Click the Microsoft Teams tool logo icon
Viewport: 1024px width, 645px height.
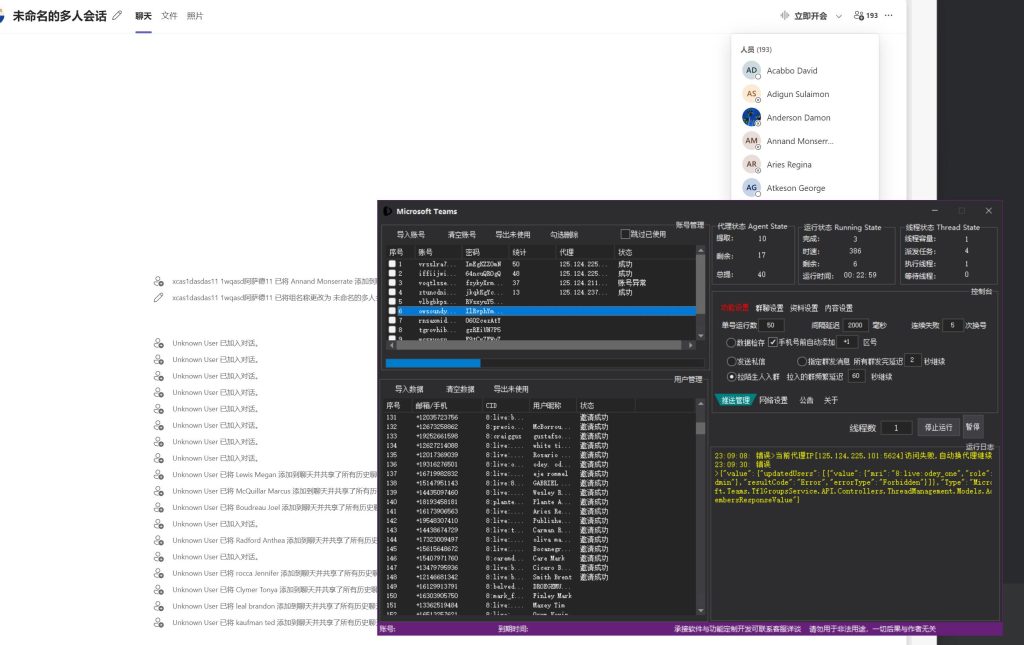[387, 211]
